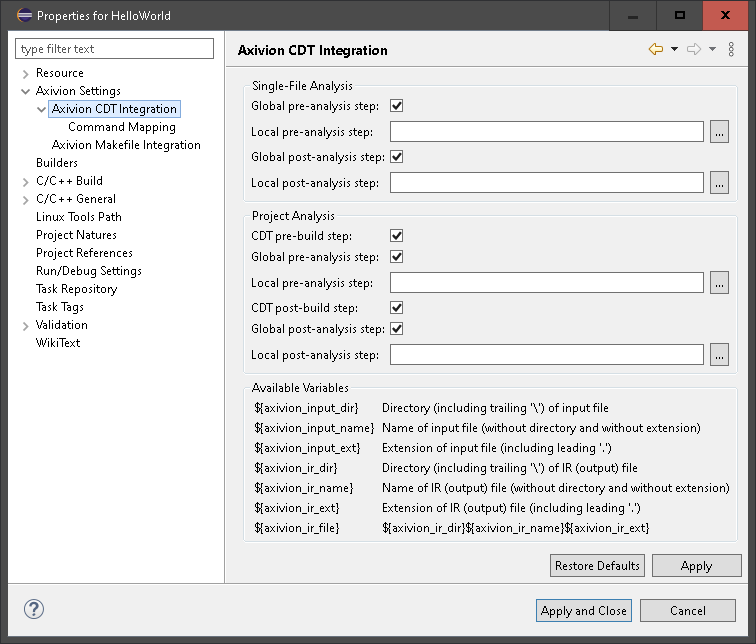This screenshot has width=756, height=644.
Task: Select Axivion Makefile Integration page
Action: pyautogui.click(x=126, y=145)
